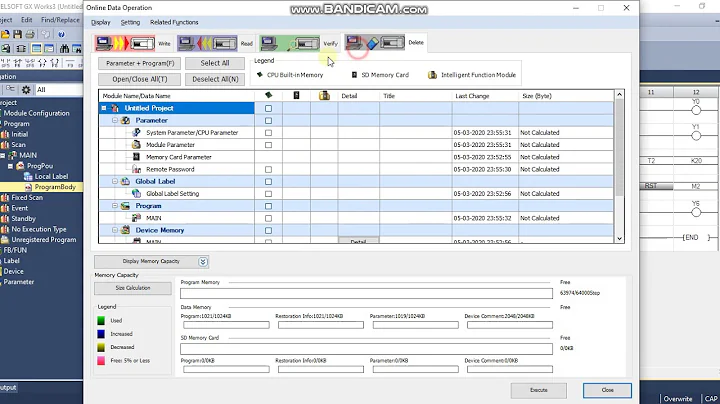Click the Program folder icon

[x=125, y=206]
